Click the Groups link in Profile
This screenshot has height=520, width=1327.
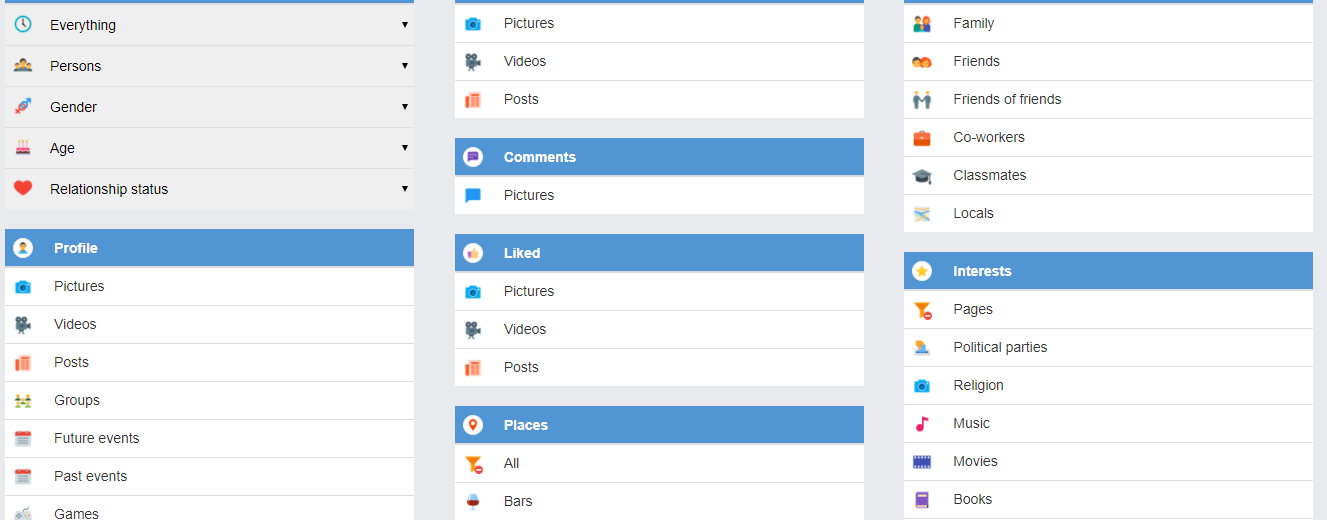coord(77,401)
